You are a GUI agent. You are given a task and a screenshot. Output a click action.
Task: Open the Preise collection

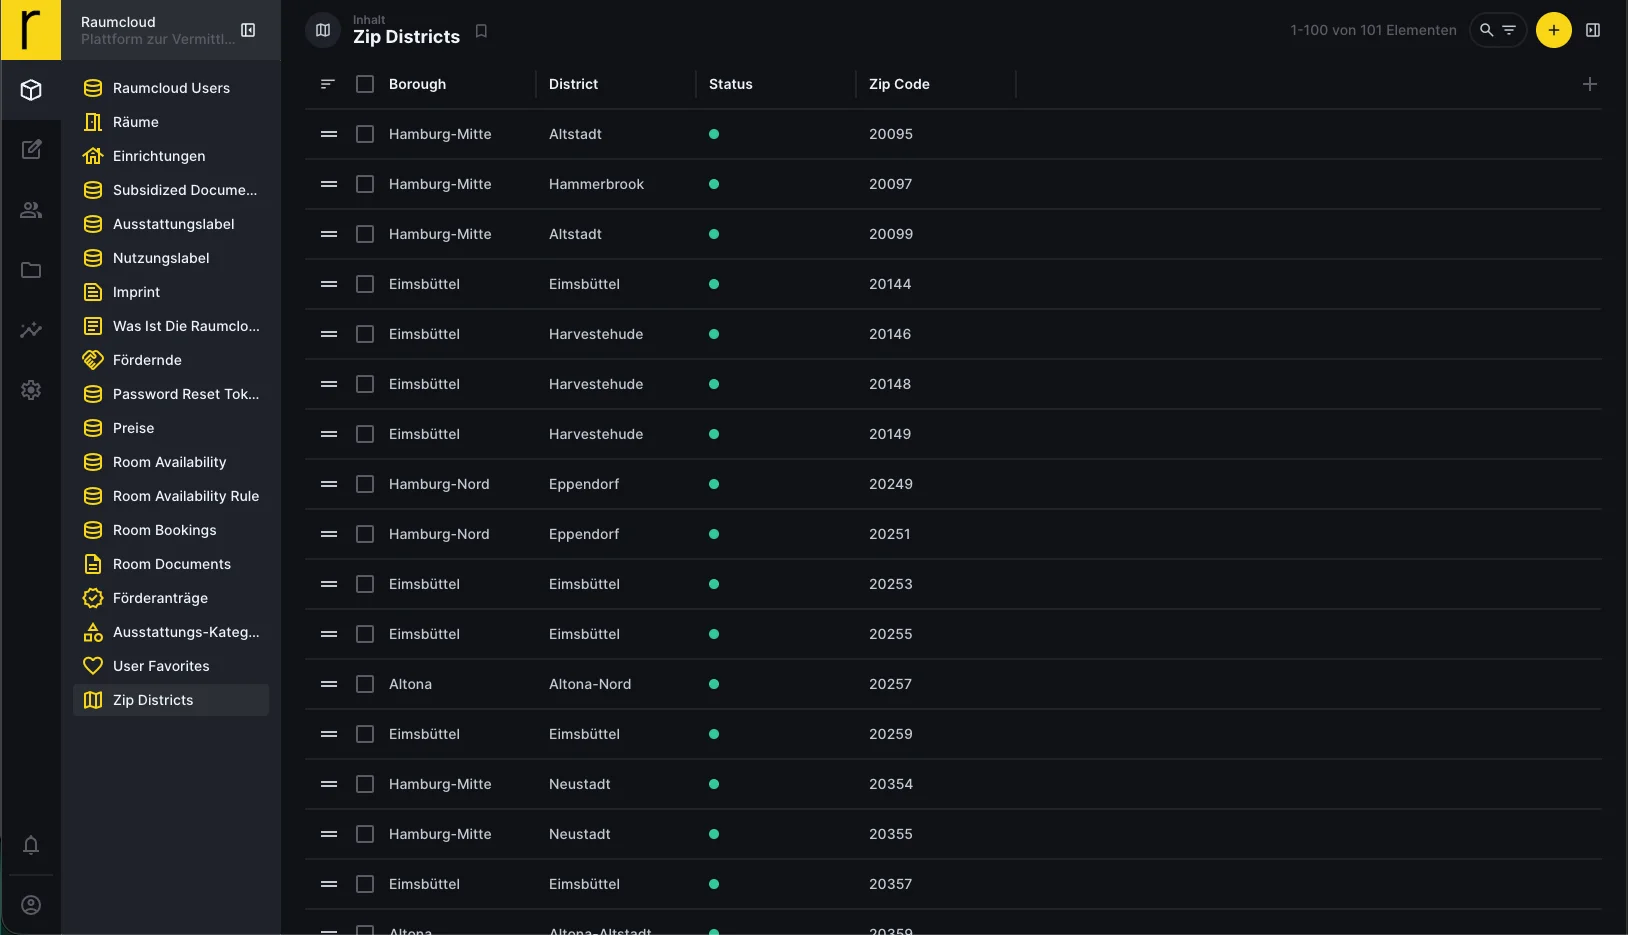click(x=171, y=428)
